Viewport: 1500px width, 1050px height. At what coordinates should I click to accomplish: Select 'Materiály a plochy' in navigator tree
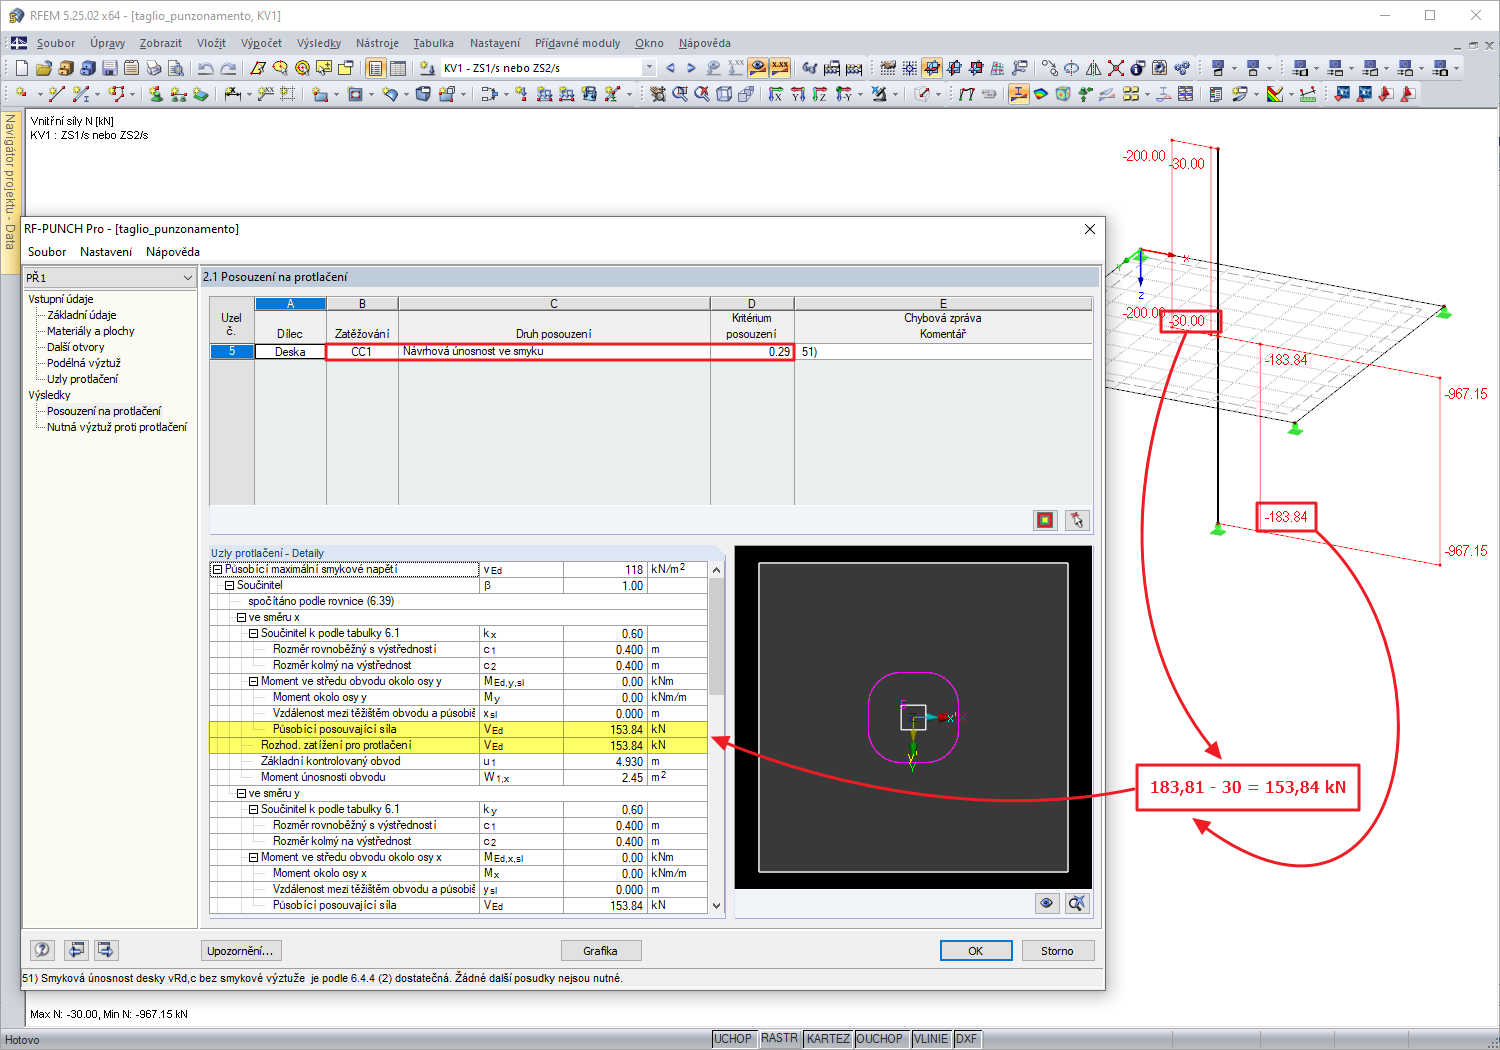click(x=90, y=331)
